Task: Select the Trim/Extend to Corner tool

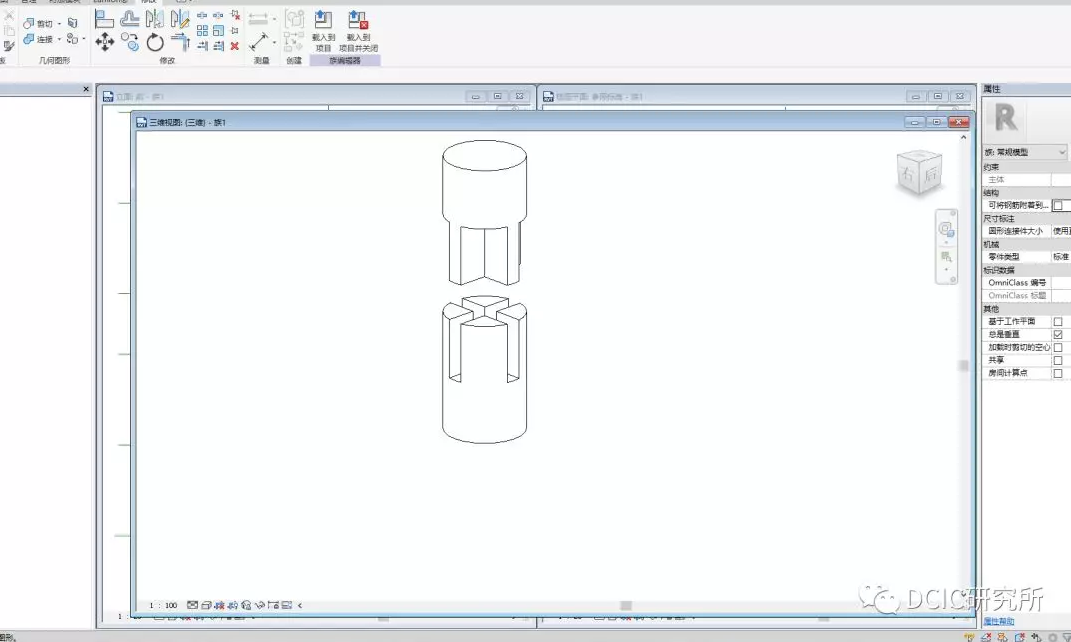Action: pyautogui.click(x=180, y=42)
